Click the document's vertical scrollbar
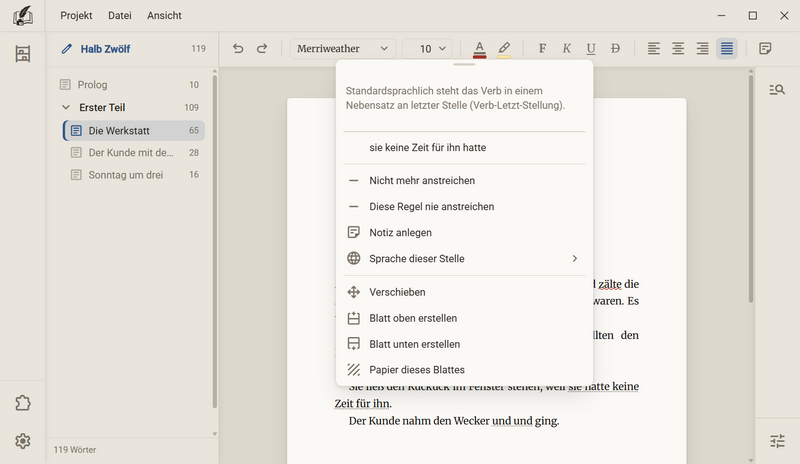This screenshot has width=800, height=464. coord(751,189)
